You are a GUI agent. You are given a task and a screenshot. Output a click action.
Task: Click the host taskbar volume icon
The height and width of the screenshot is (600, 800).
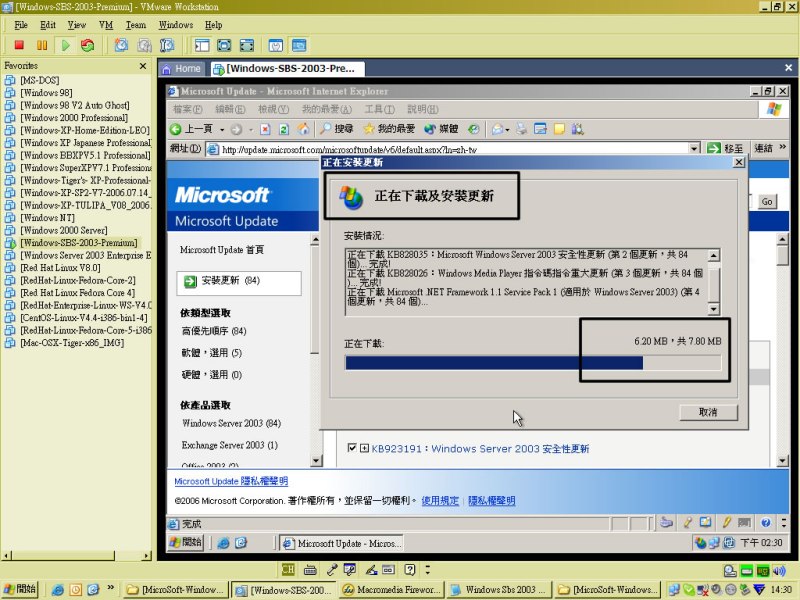pyautogui.click(x=779, y=570)
